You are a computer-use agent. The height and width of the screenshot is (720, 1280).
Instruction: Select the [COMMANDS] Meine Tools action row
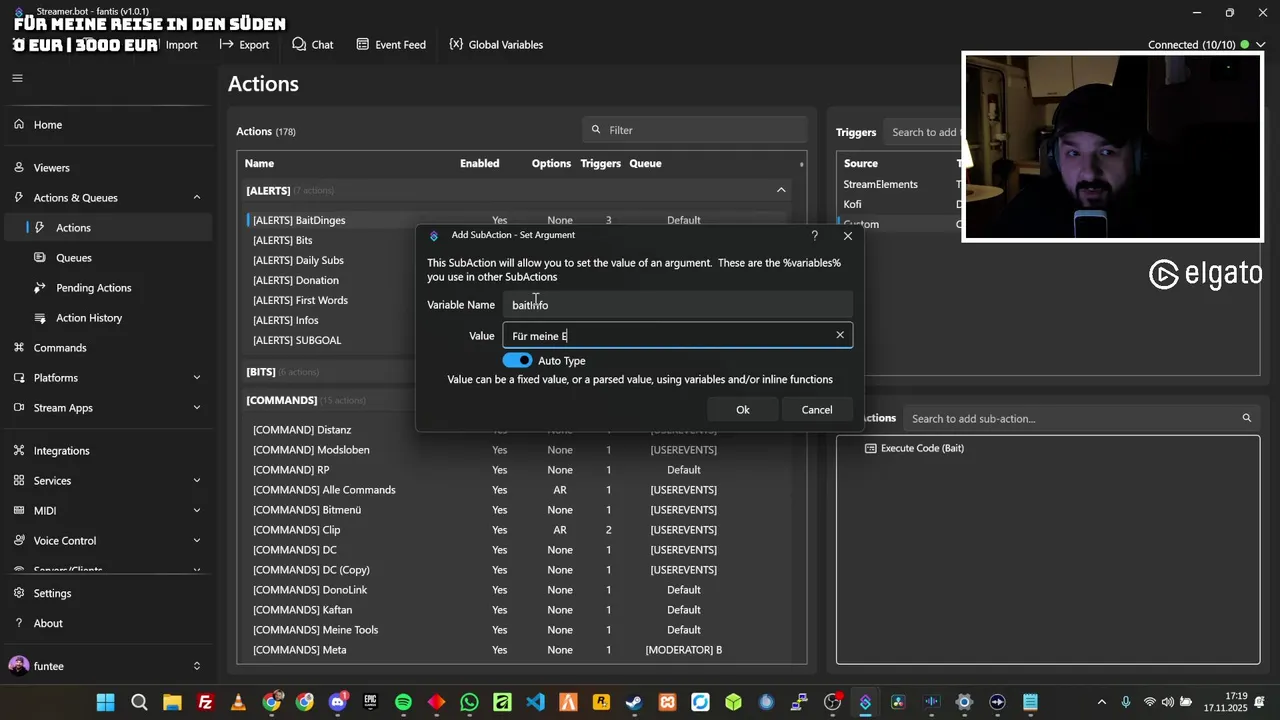pos(516,630)
